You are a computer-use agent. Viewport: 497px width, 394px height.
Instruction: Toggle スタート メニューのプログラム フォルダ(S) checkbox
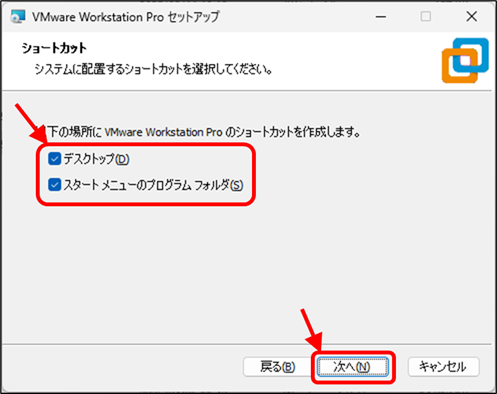(54, 184)
